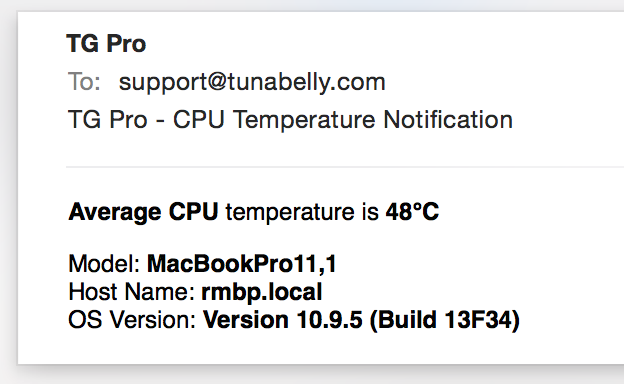Click the TG Pro sender name
624x384 pixels.
click(106, 43)
